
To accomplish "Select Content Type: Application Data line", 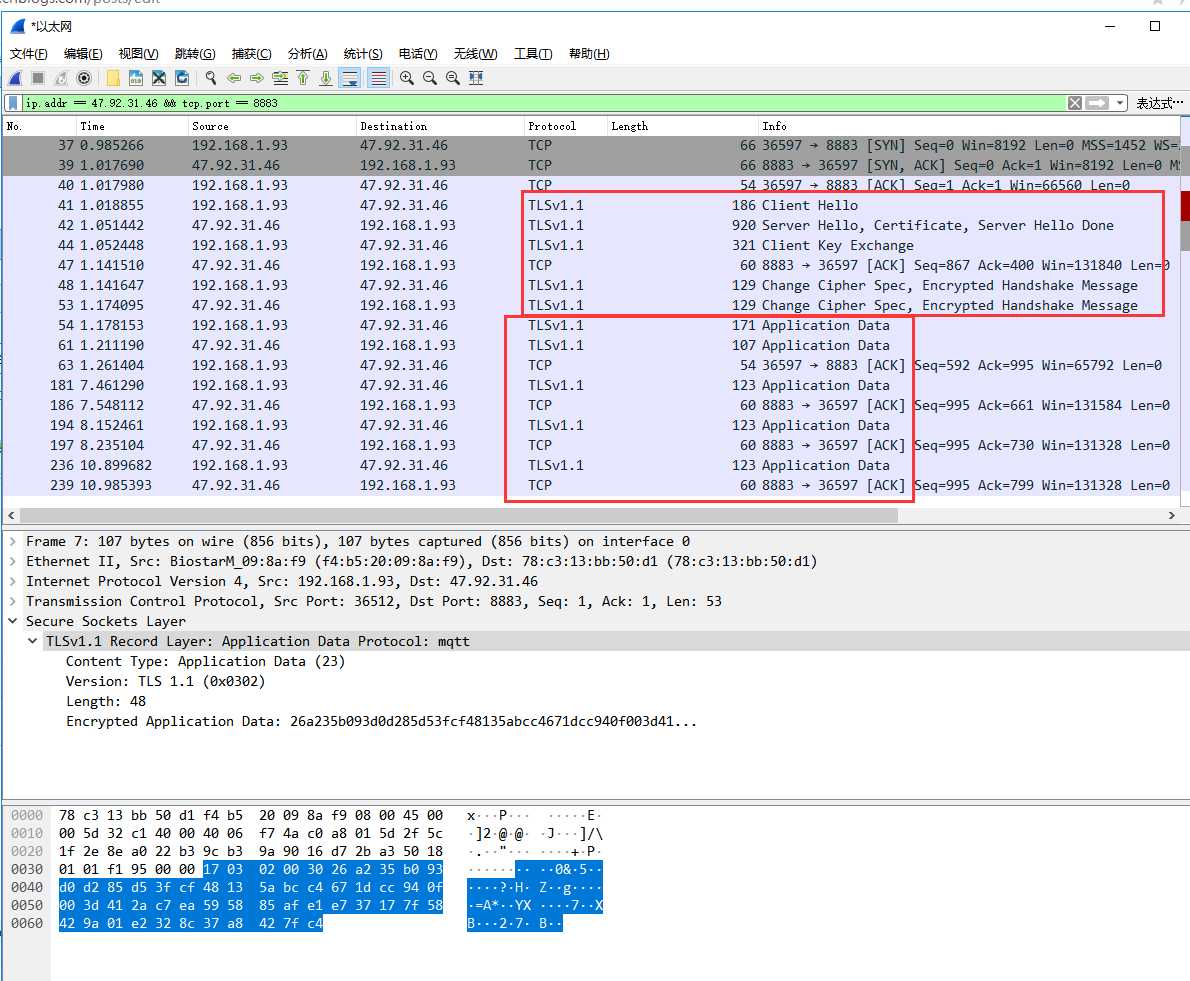I will tap(205, 662).
